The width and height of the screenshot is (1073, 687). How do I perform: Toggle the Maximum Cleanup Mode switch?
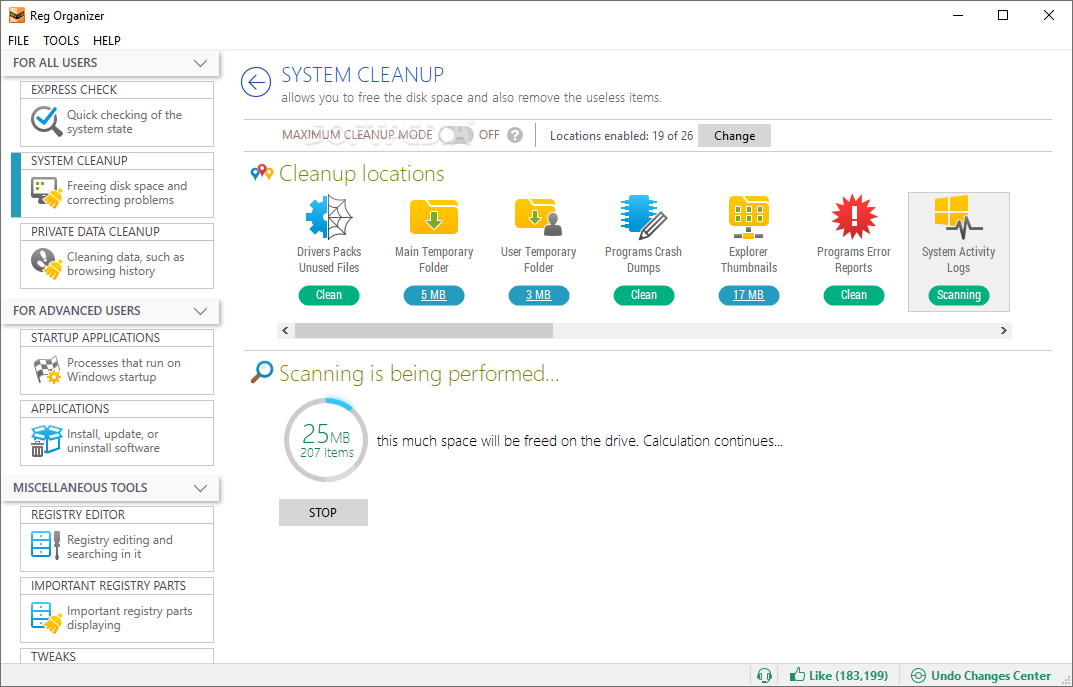[456, 135]
